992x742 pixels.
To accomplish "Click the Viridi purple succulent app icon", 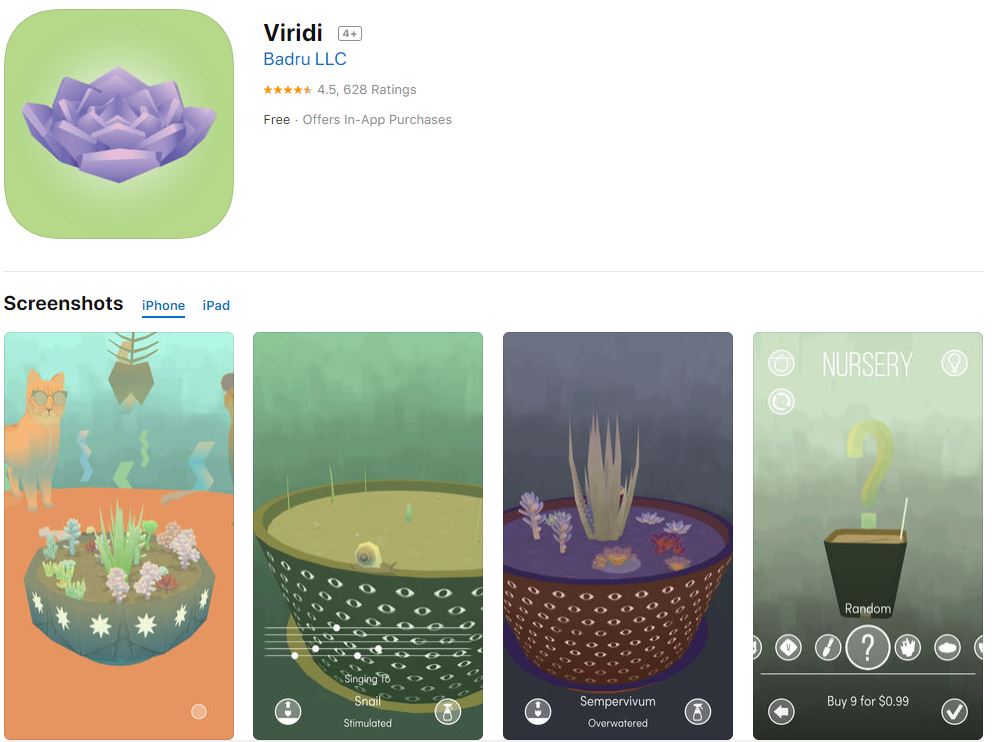I will tap(119, 124).
